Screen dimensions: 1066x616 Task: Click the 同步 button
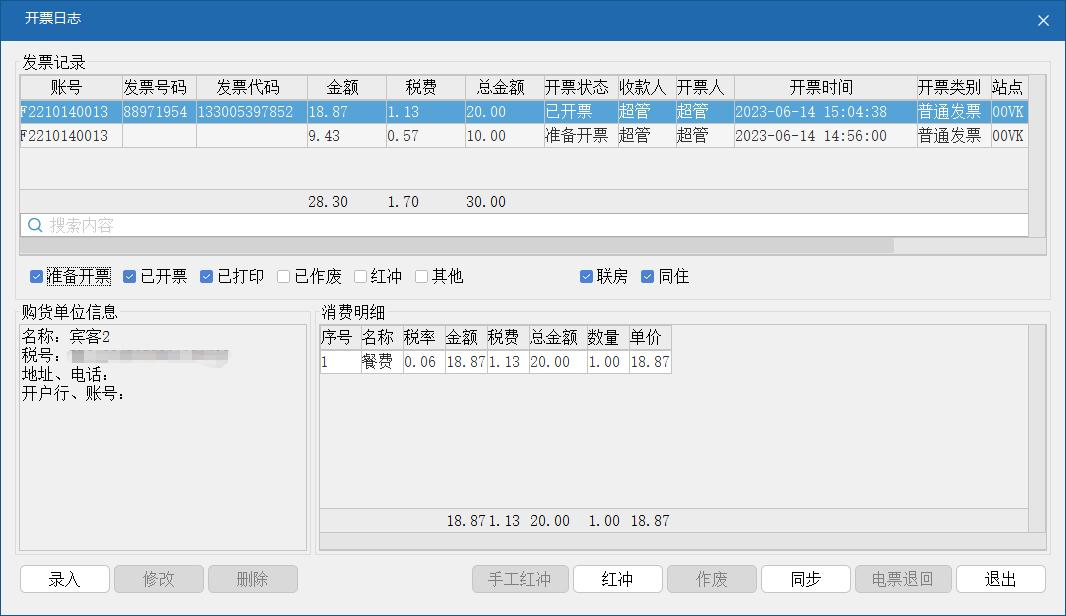coord(806,579)
